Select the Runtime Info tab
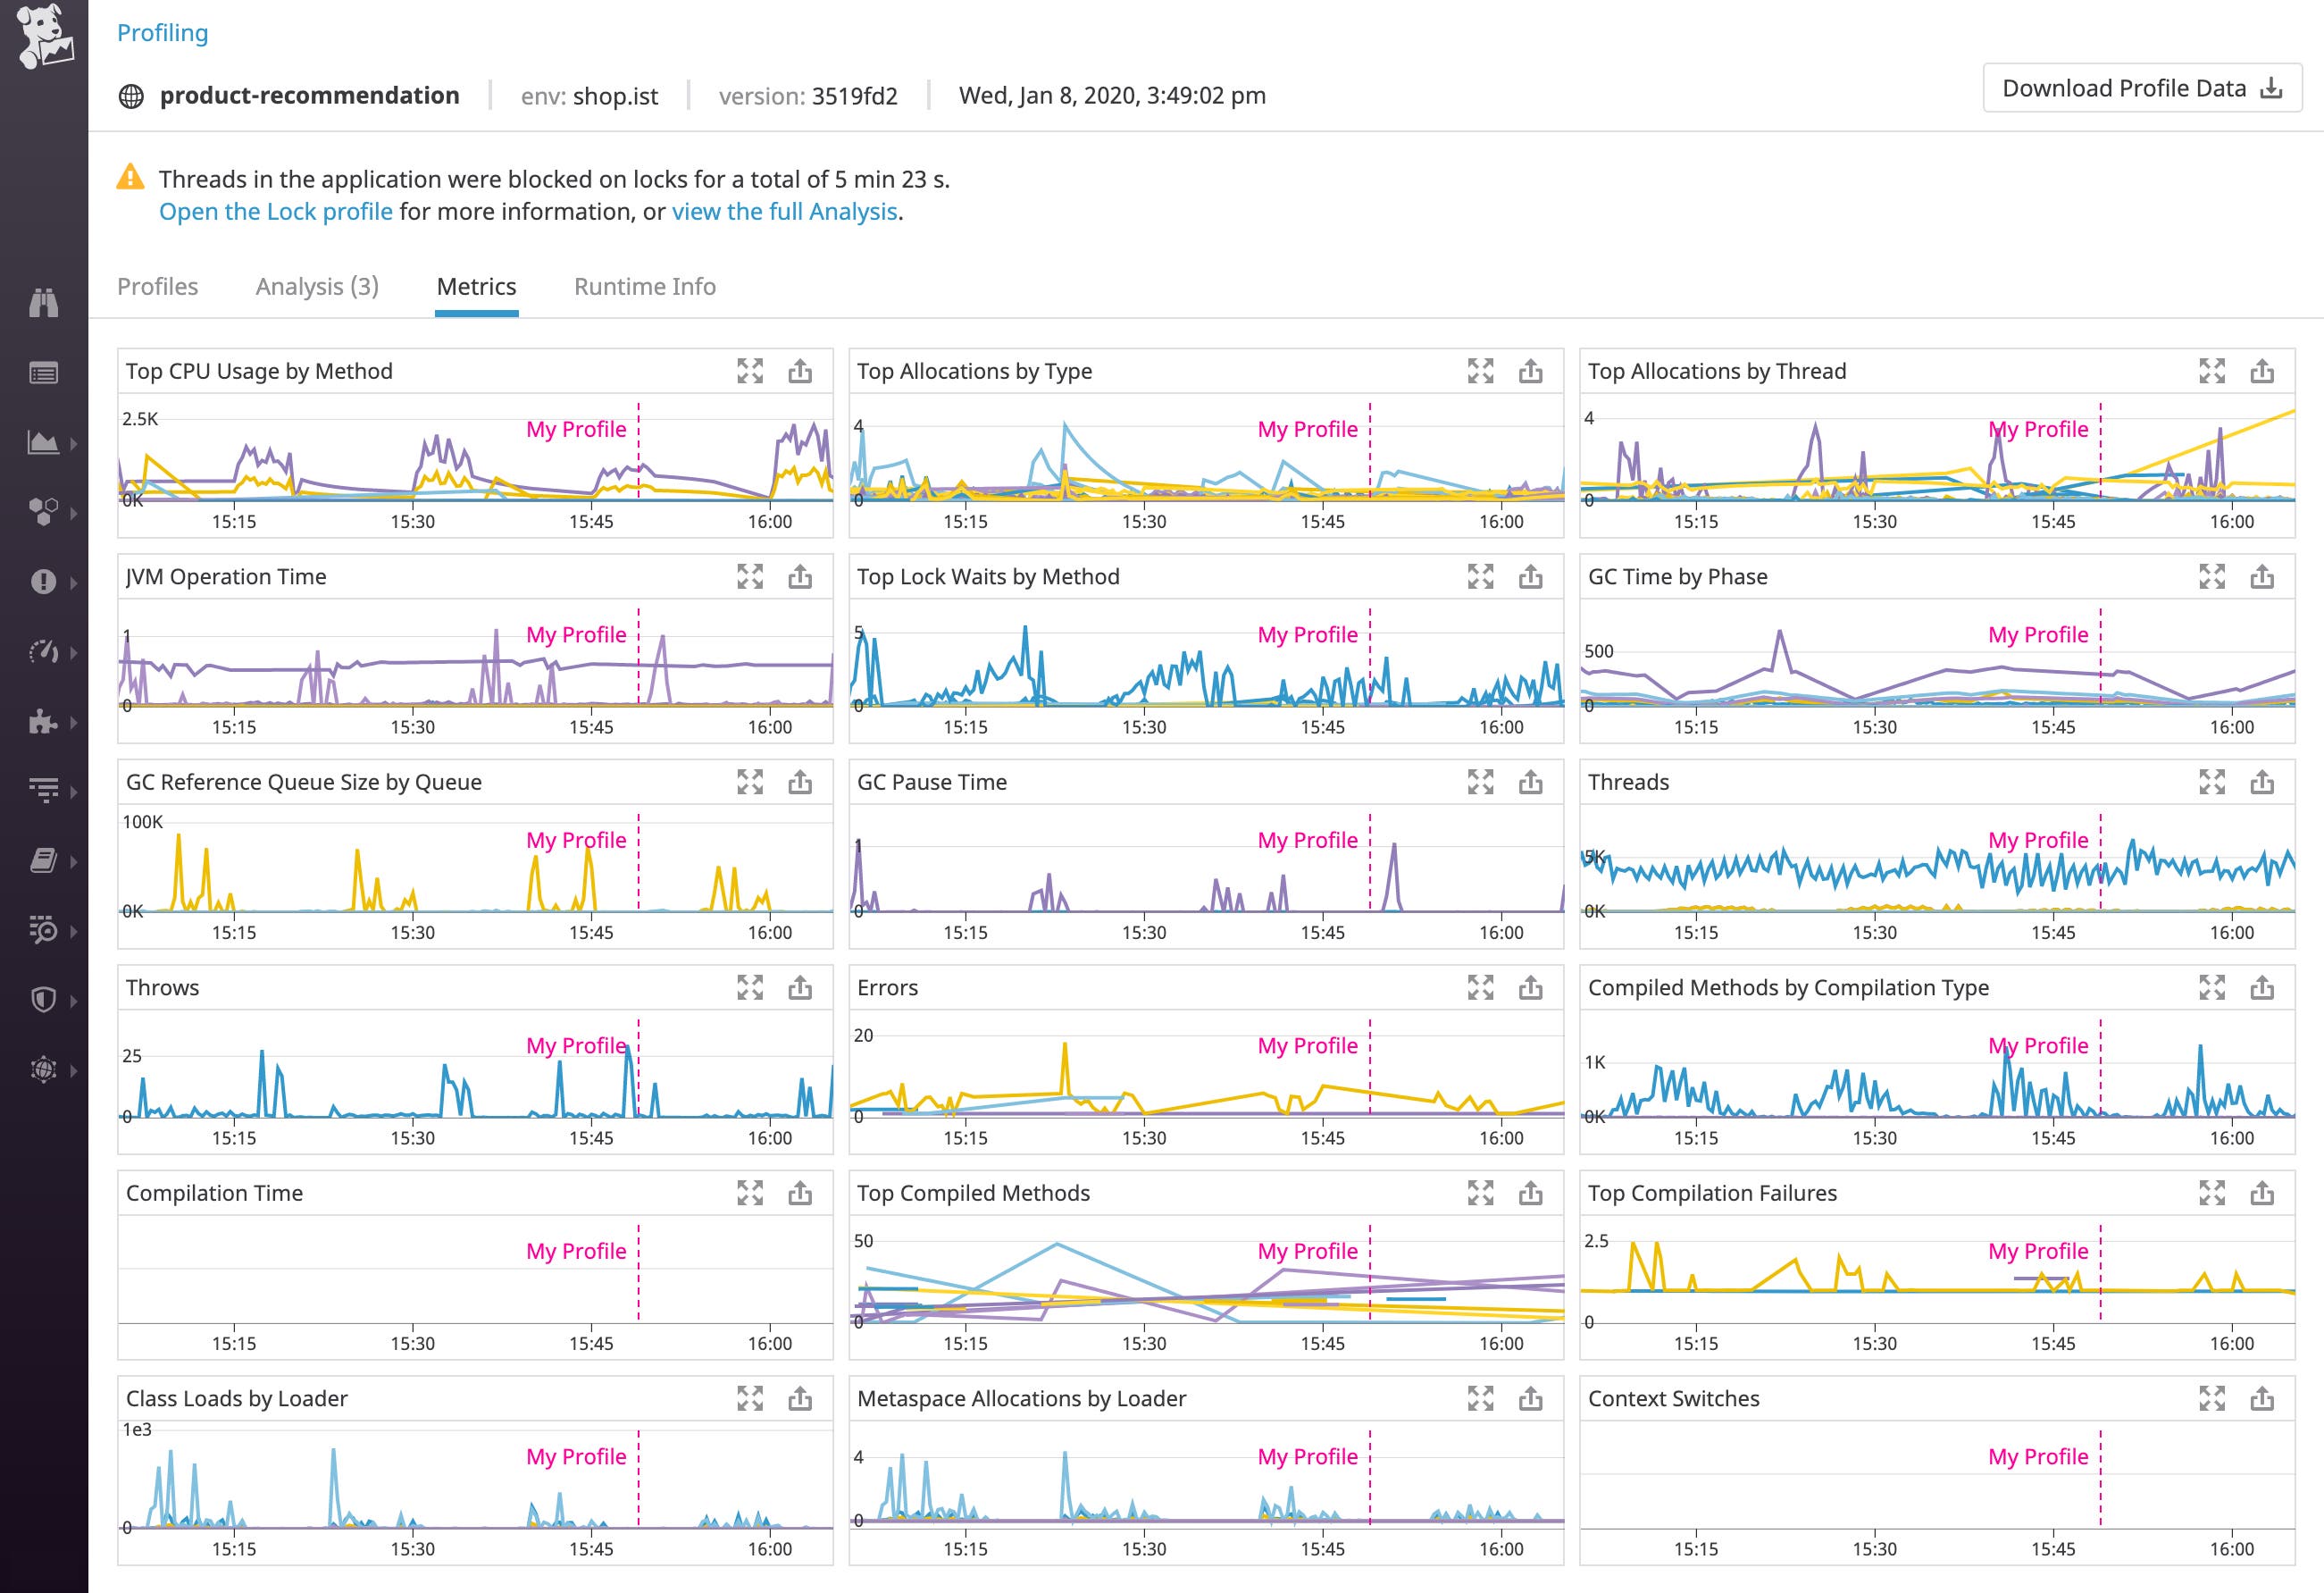 click(645, 287)
